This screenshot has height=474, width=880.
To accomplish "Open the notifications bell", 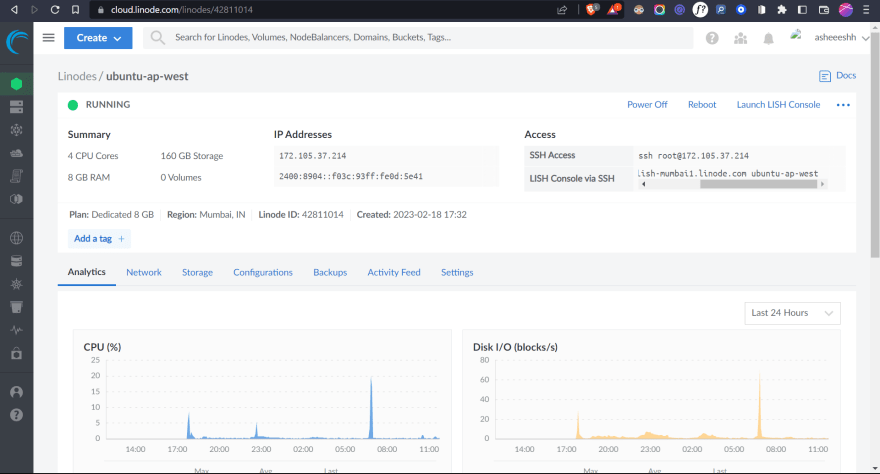I will pyautogui.click(x=768, y=38).
